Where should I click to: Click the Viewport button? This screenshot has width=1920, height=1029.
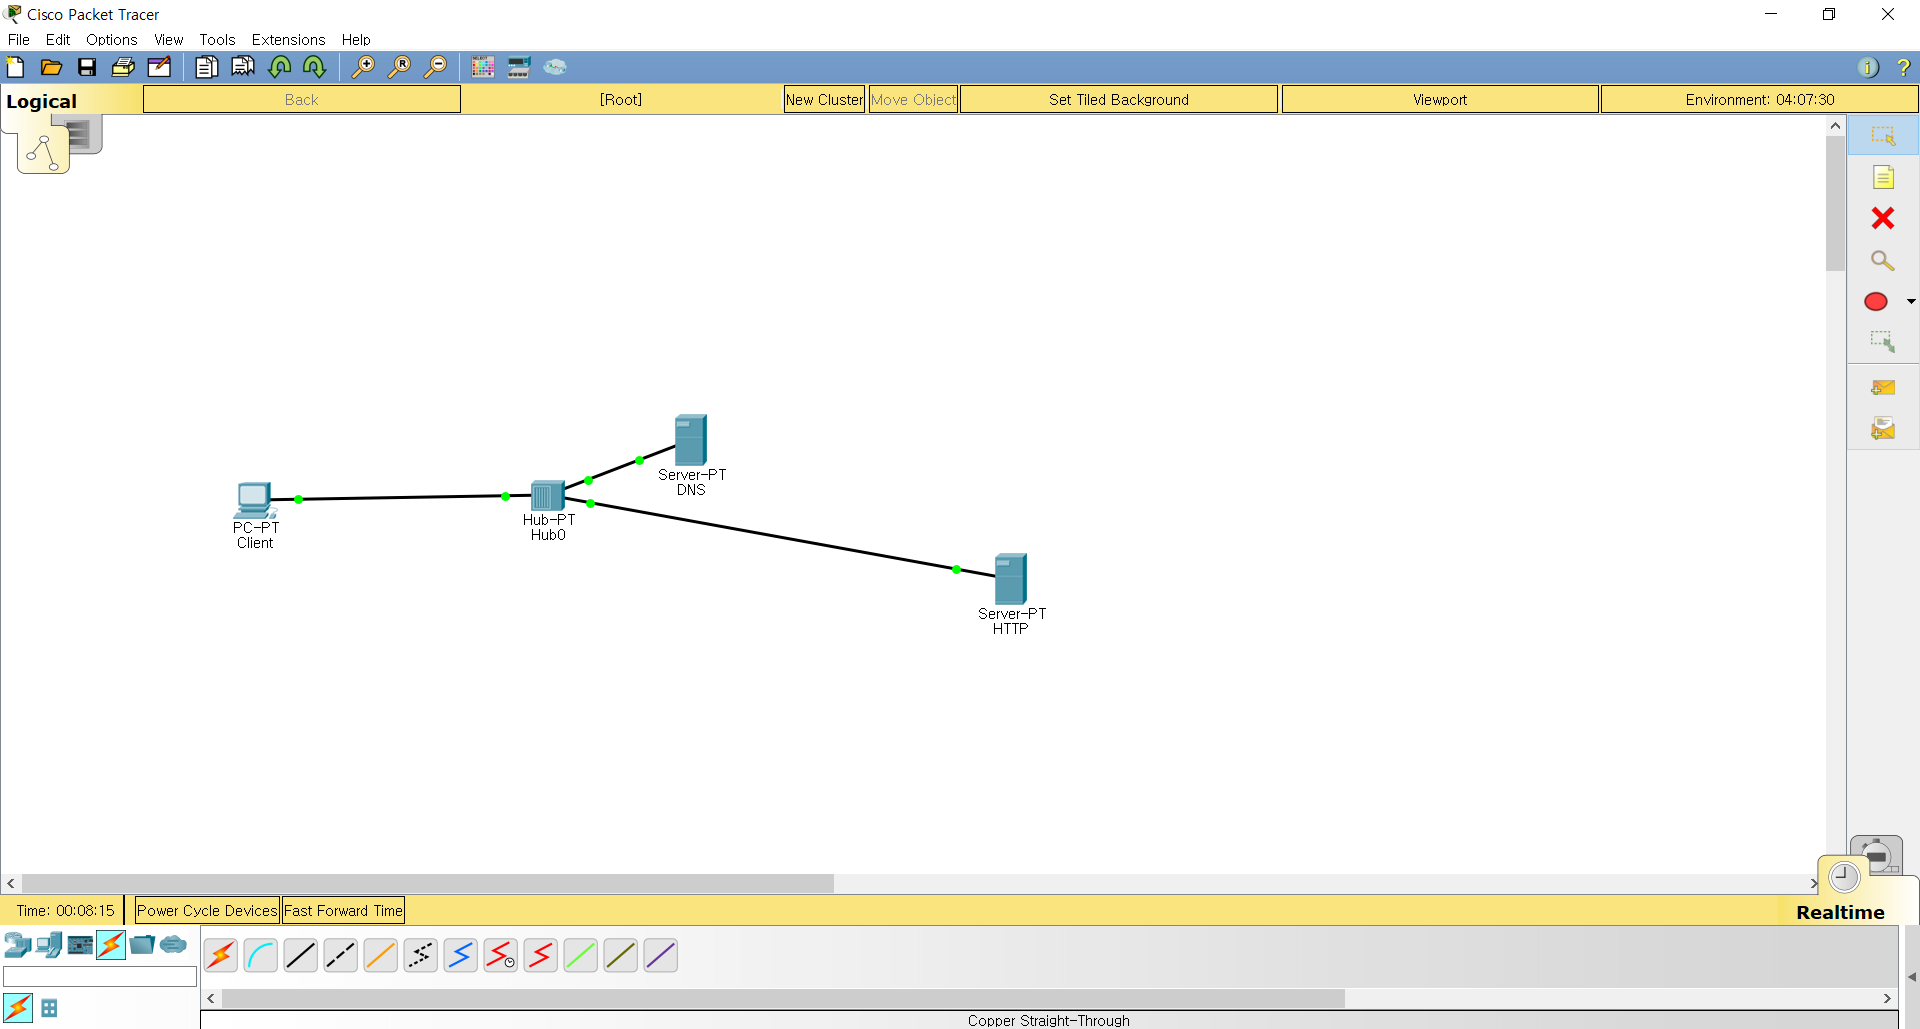pos(1440,99)
